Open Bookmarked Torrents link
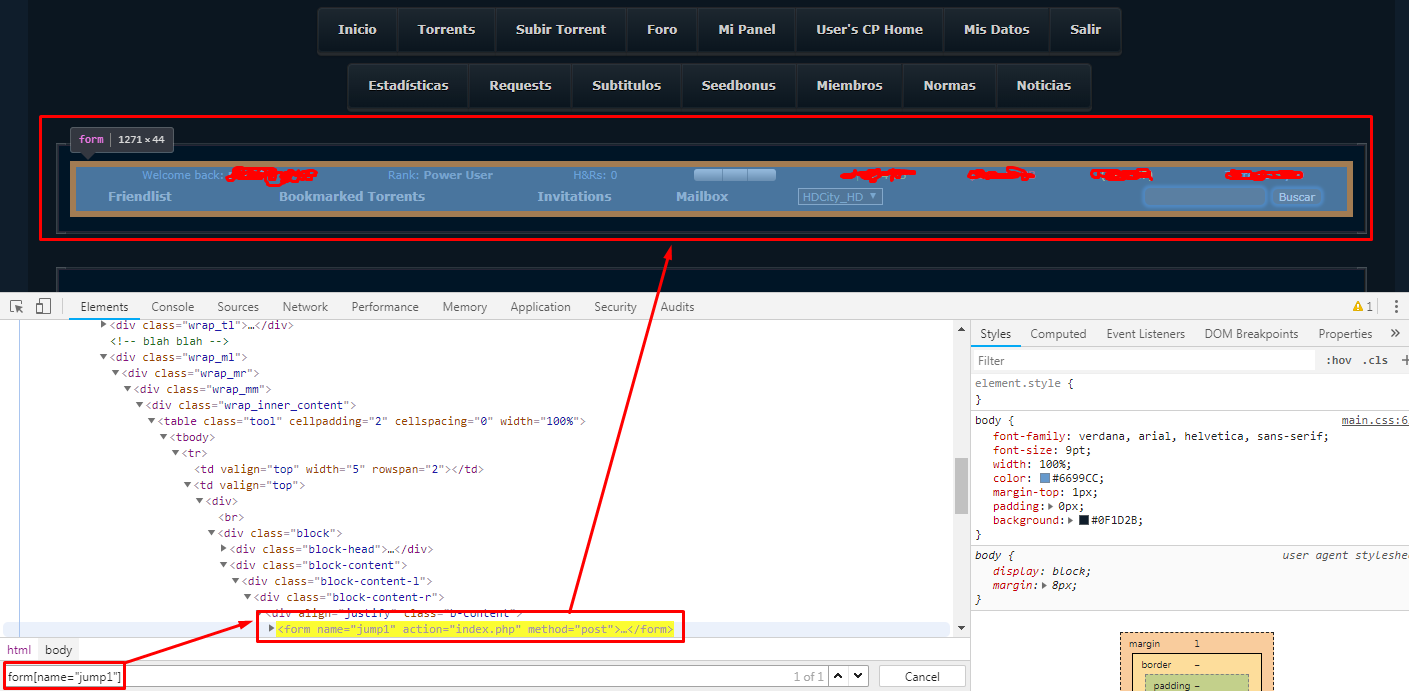 352,197
